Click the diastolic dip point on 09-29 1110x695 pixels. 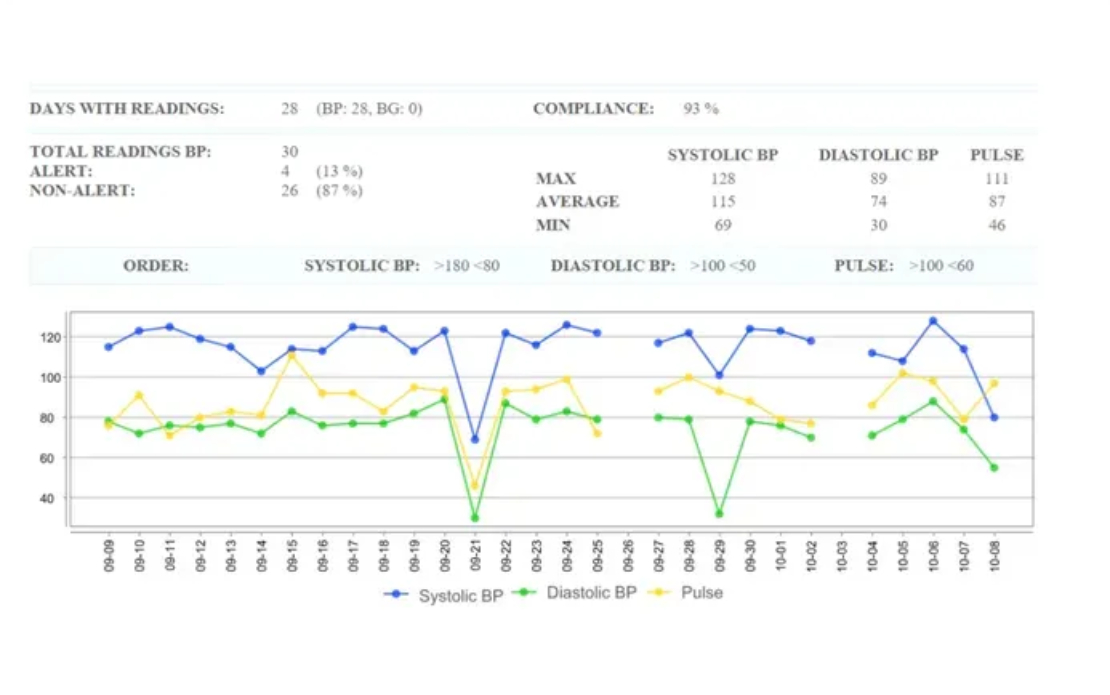click(721, 513)
